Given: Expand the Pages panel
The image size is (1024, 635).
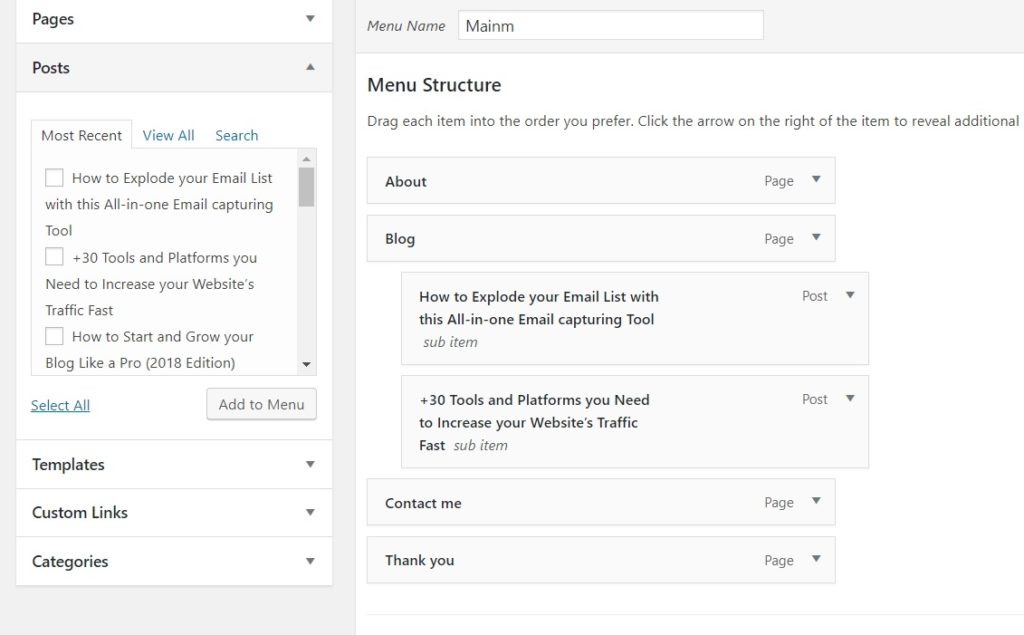Looking at the screenshot, I should (x=310, y=18).
